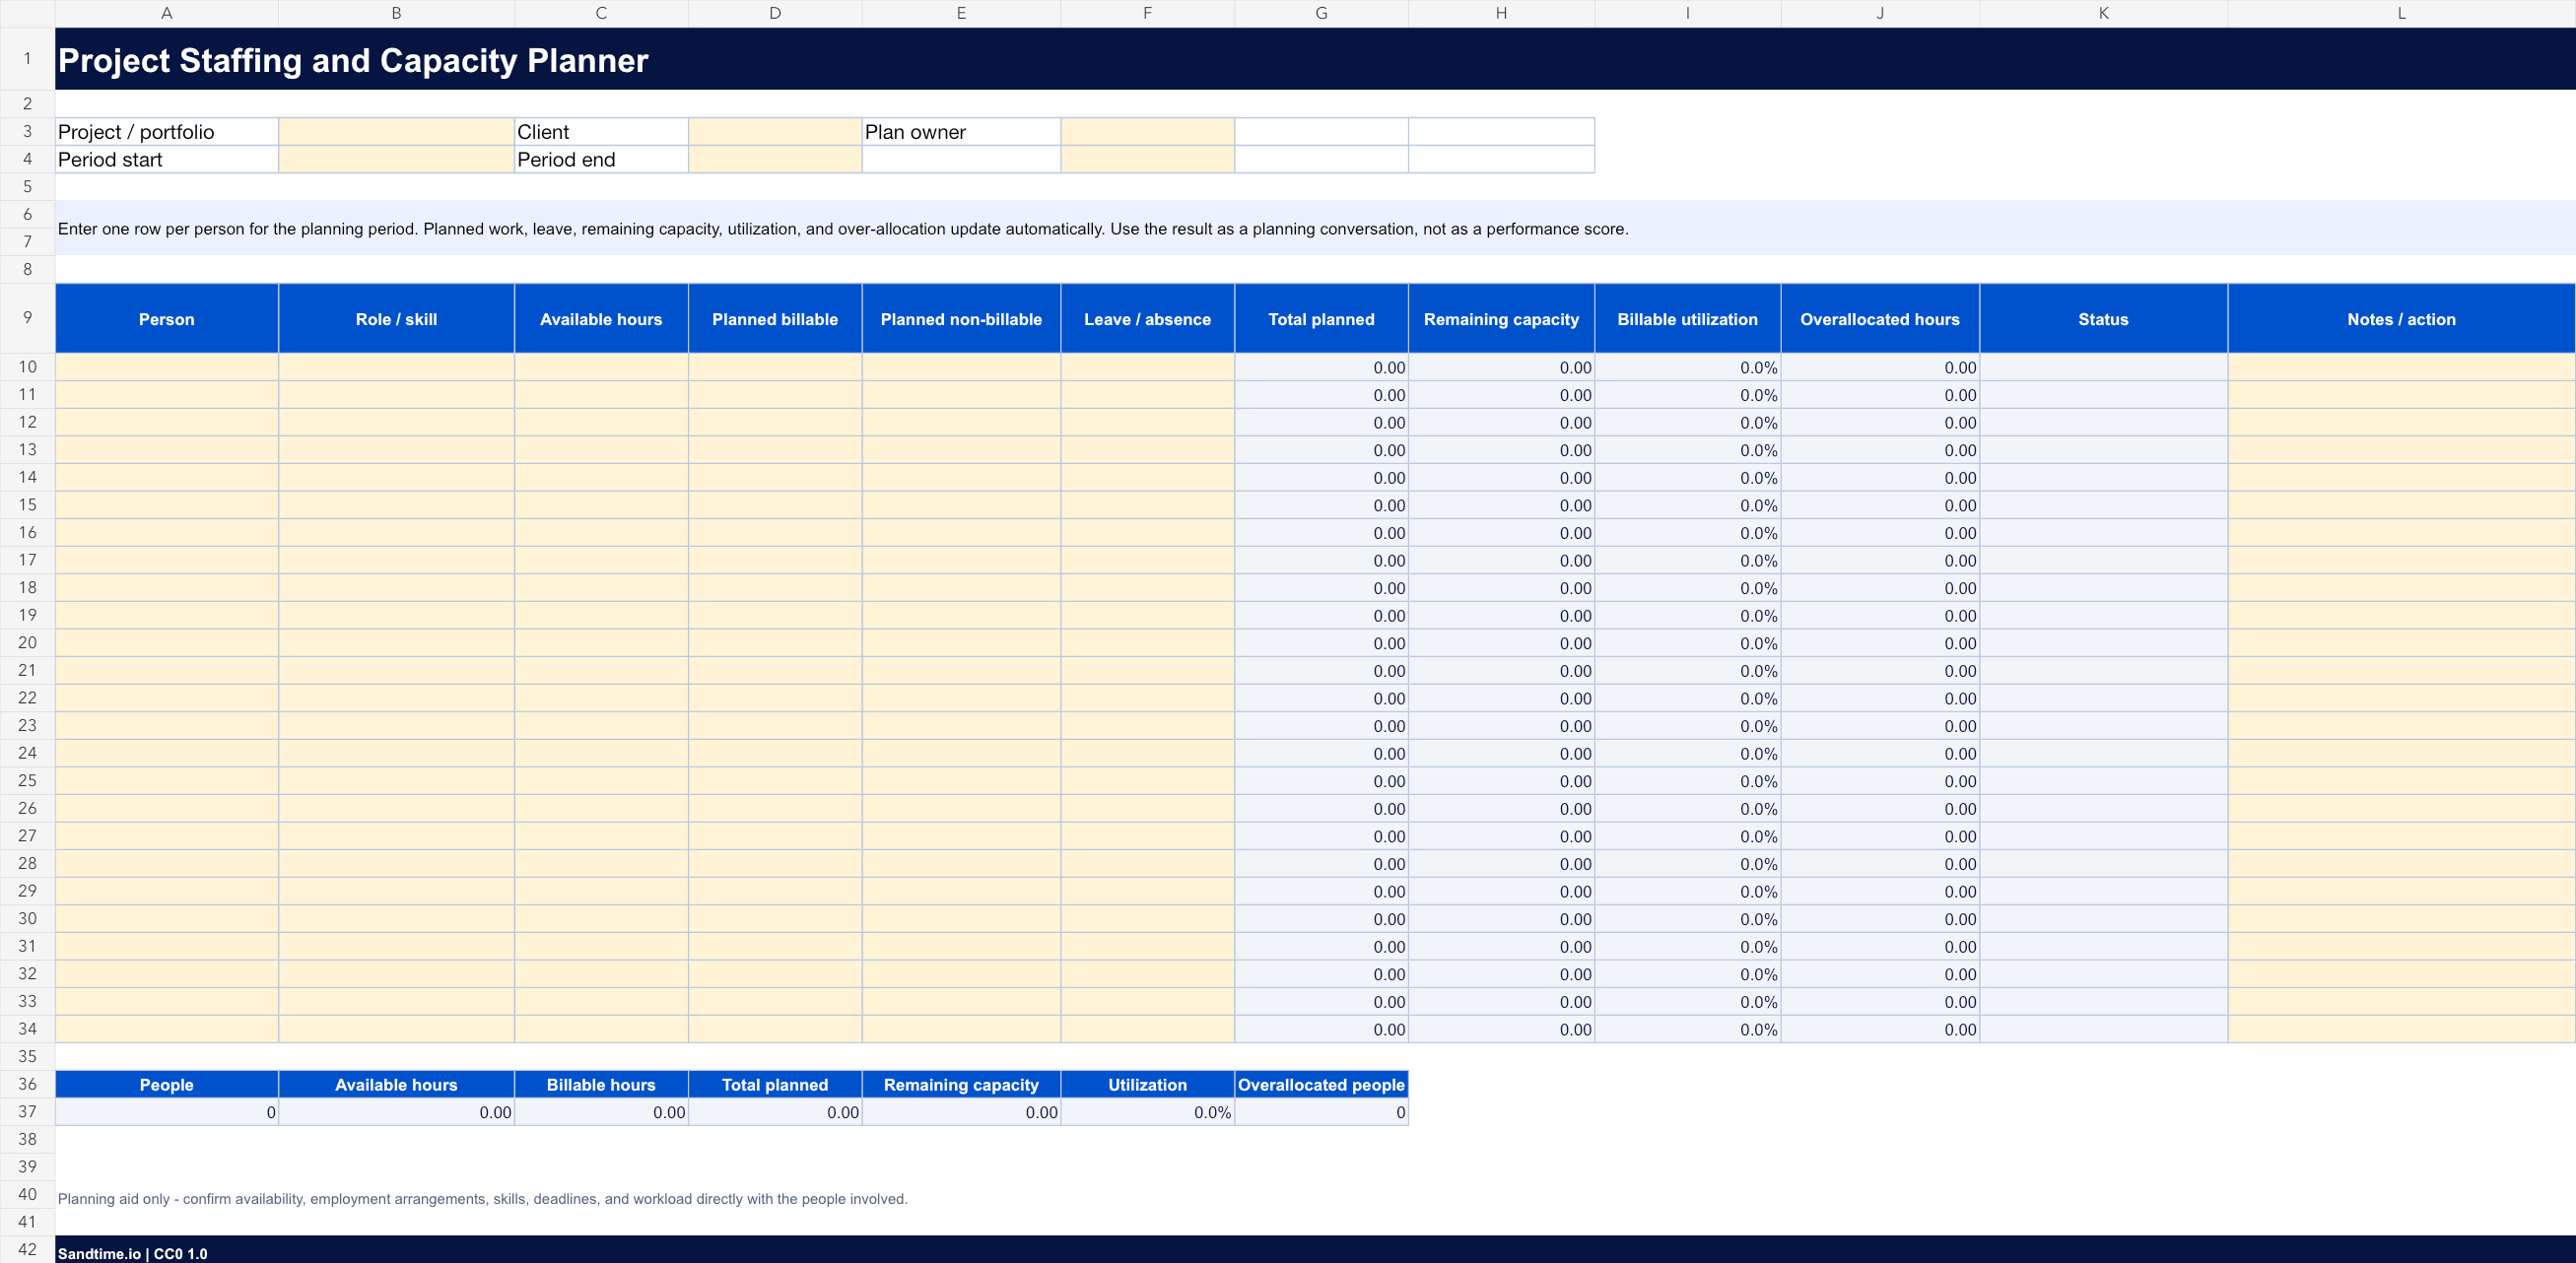This screenshot has width=2576, height=1263.
Task: Select the Plan owner input cell
Action: point(1147,132)
